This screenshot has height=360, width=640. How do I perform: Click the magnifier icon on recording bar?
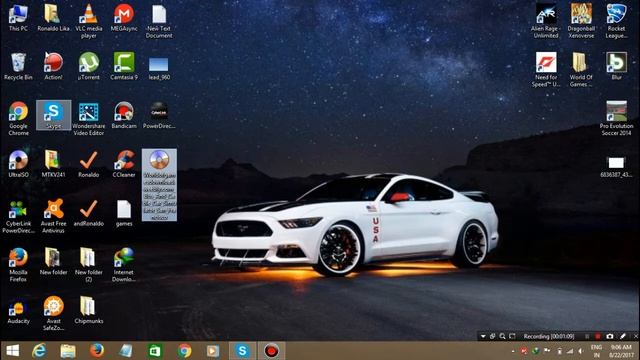pos(502,336)
